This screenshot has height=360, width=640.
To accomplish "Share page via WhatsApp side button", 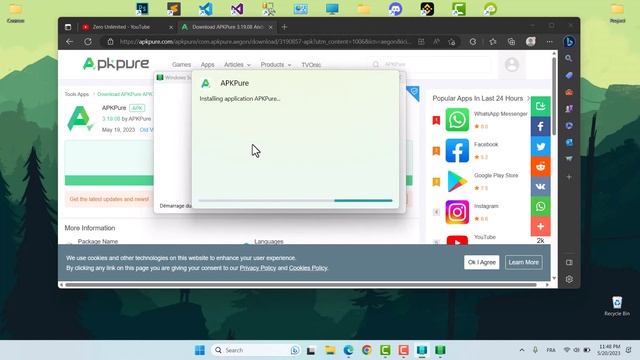I will click(x=540, y=206).
